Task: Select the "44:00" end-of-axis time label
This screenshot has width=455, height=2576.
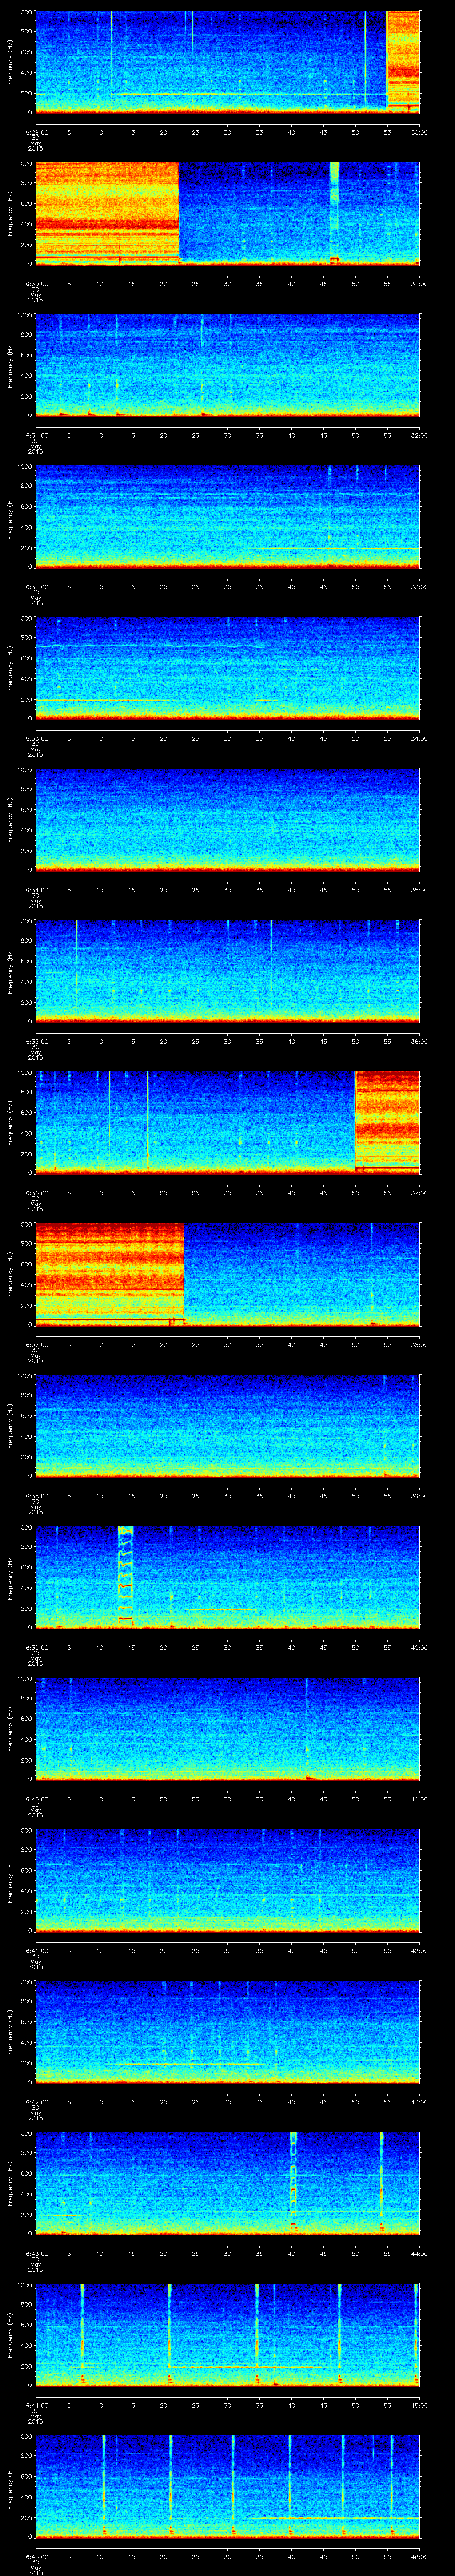Action: [419, 2253]
